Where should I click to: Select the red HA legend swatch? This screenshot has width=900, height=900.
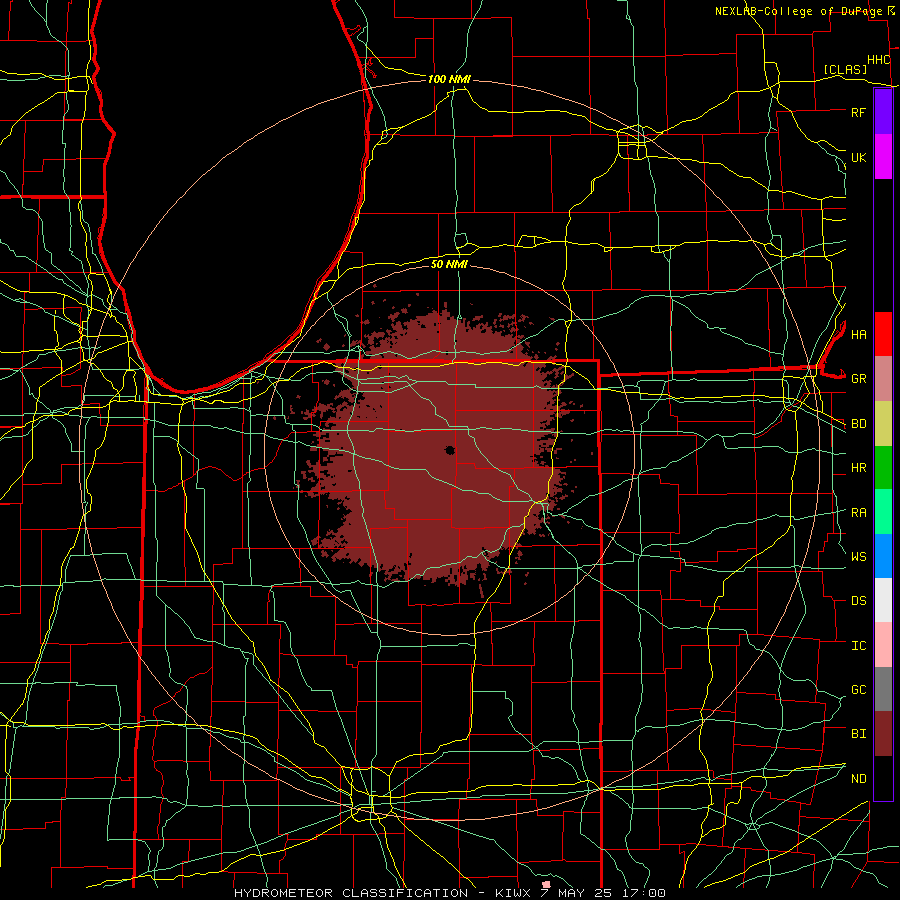point(883,334)
